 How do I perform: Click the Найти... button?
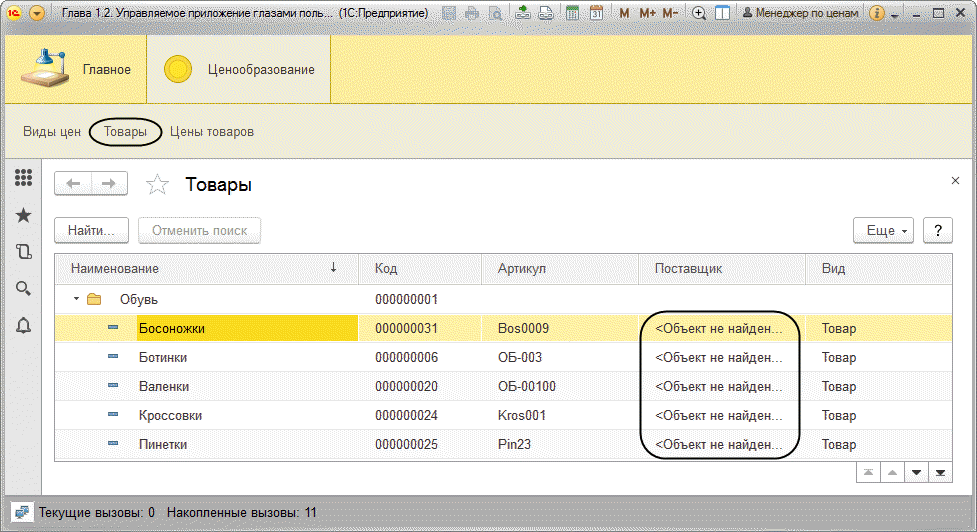[x=91, y=230]
